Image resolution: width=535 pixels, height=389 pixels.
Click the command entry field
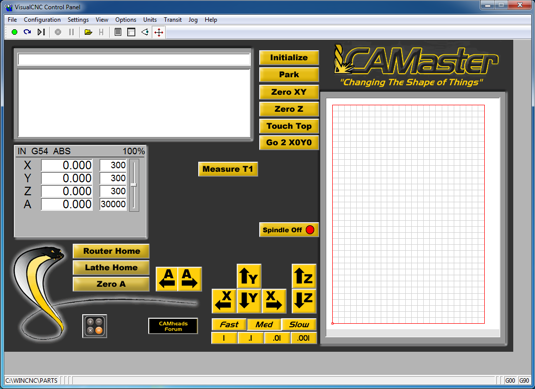(134, 60)
